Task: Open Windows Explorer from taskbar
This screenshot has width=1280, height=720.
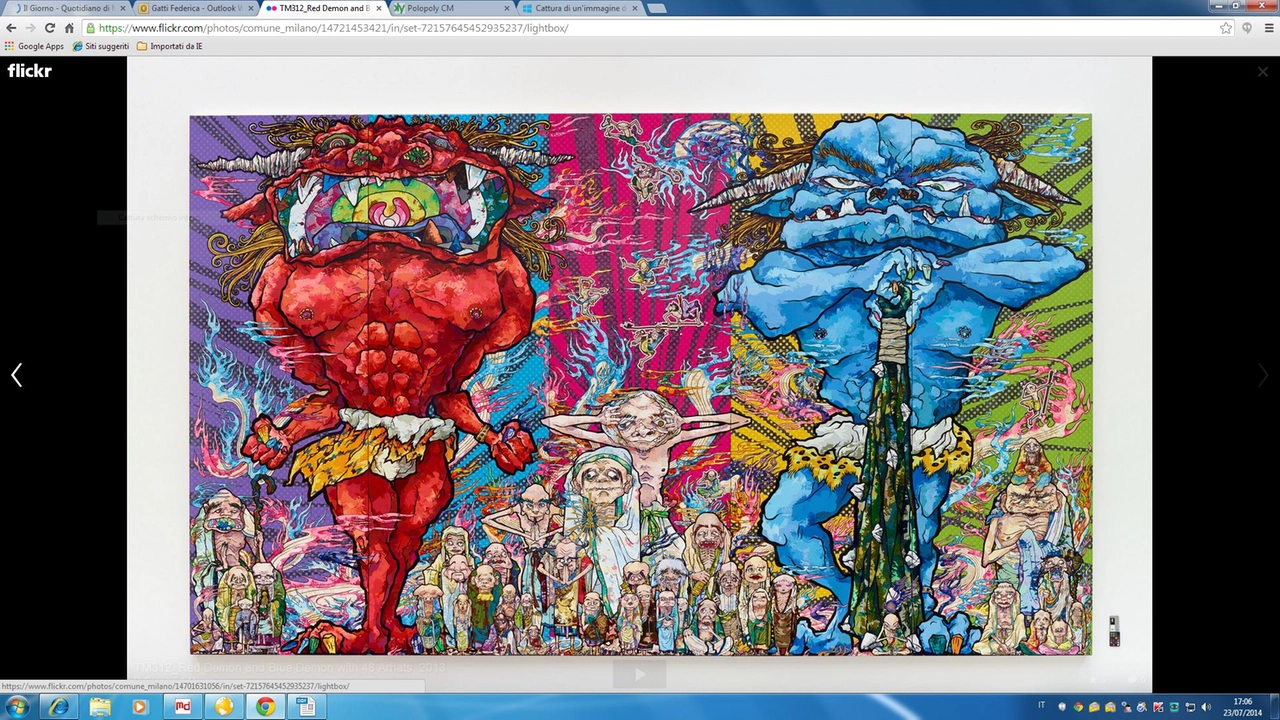Action: click(100, 707)
